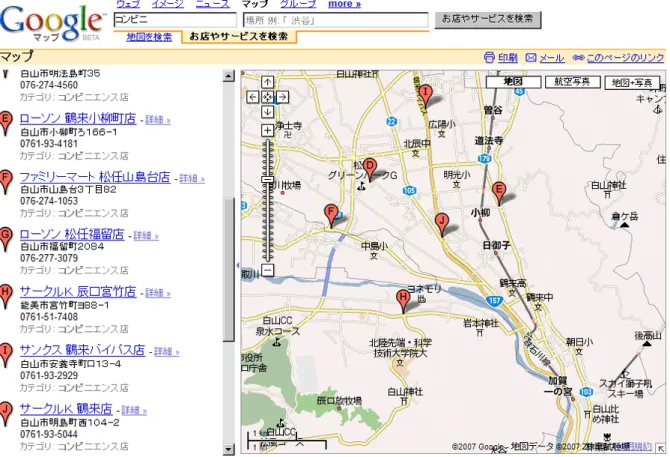This screenshot has height=457, width=670.
Task: Show 詳細 for サンクス 鶴来バイパス店
Action: click(167, 352)
